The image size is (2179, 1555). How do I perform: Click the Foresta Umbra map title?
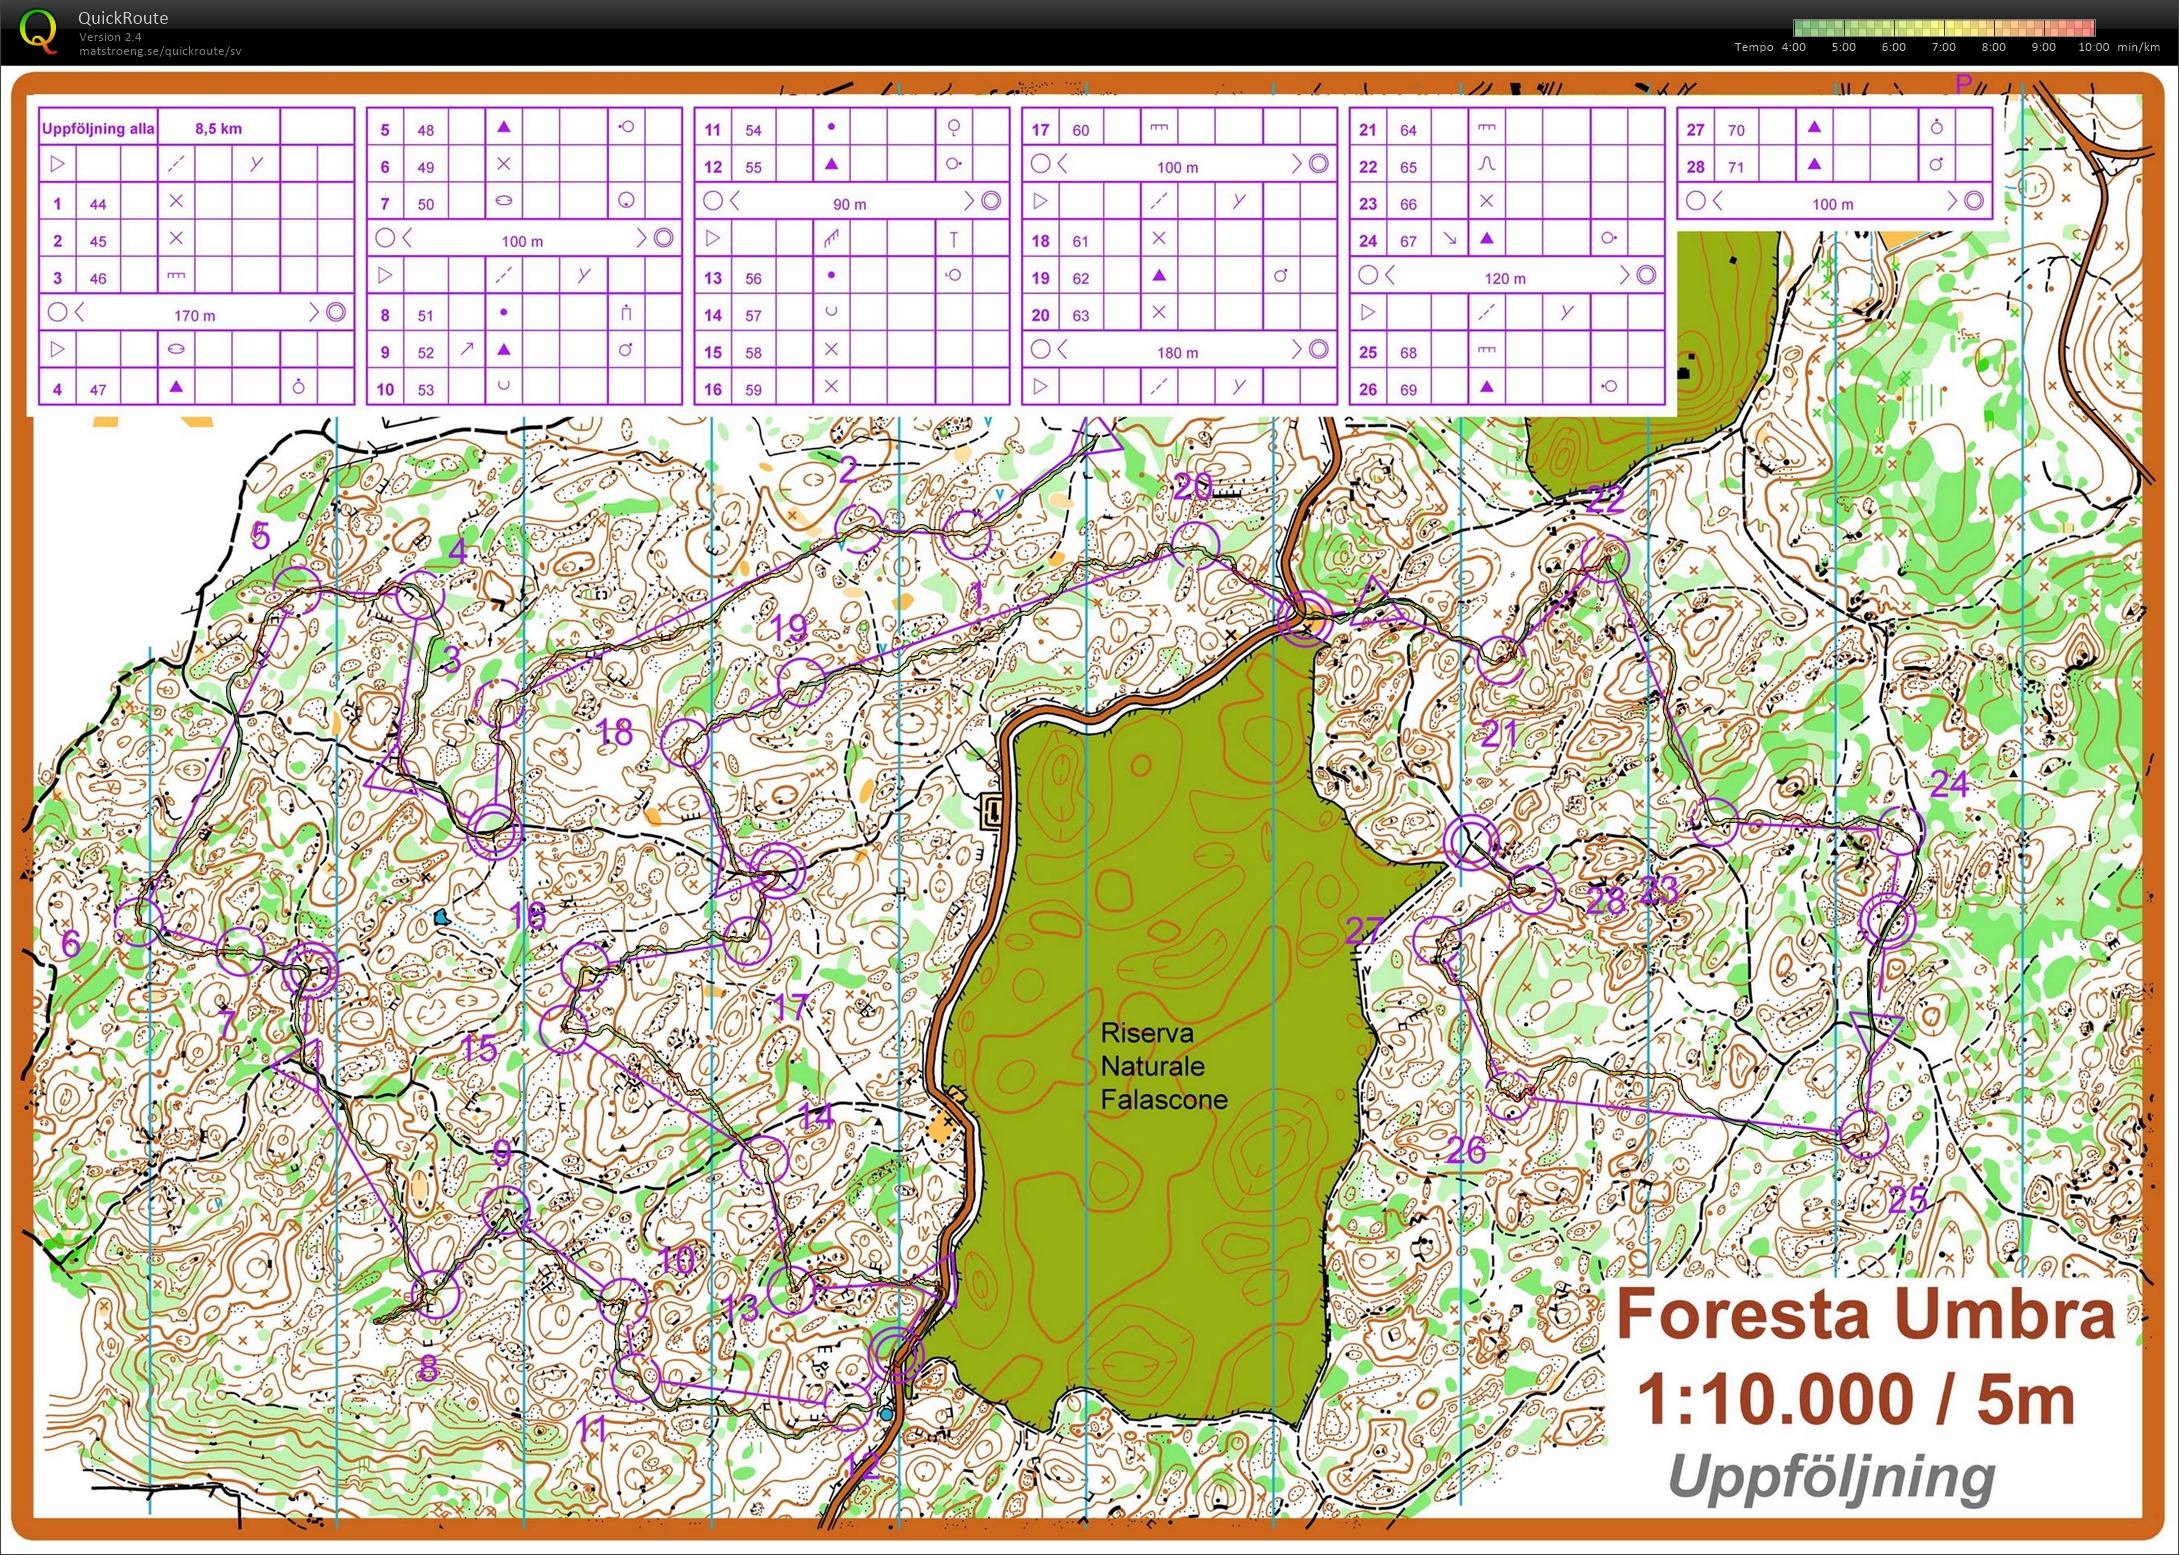[x=1865, y=1314]
